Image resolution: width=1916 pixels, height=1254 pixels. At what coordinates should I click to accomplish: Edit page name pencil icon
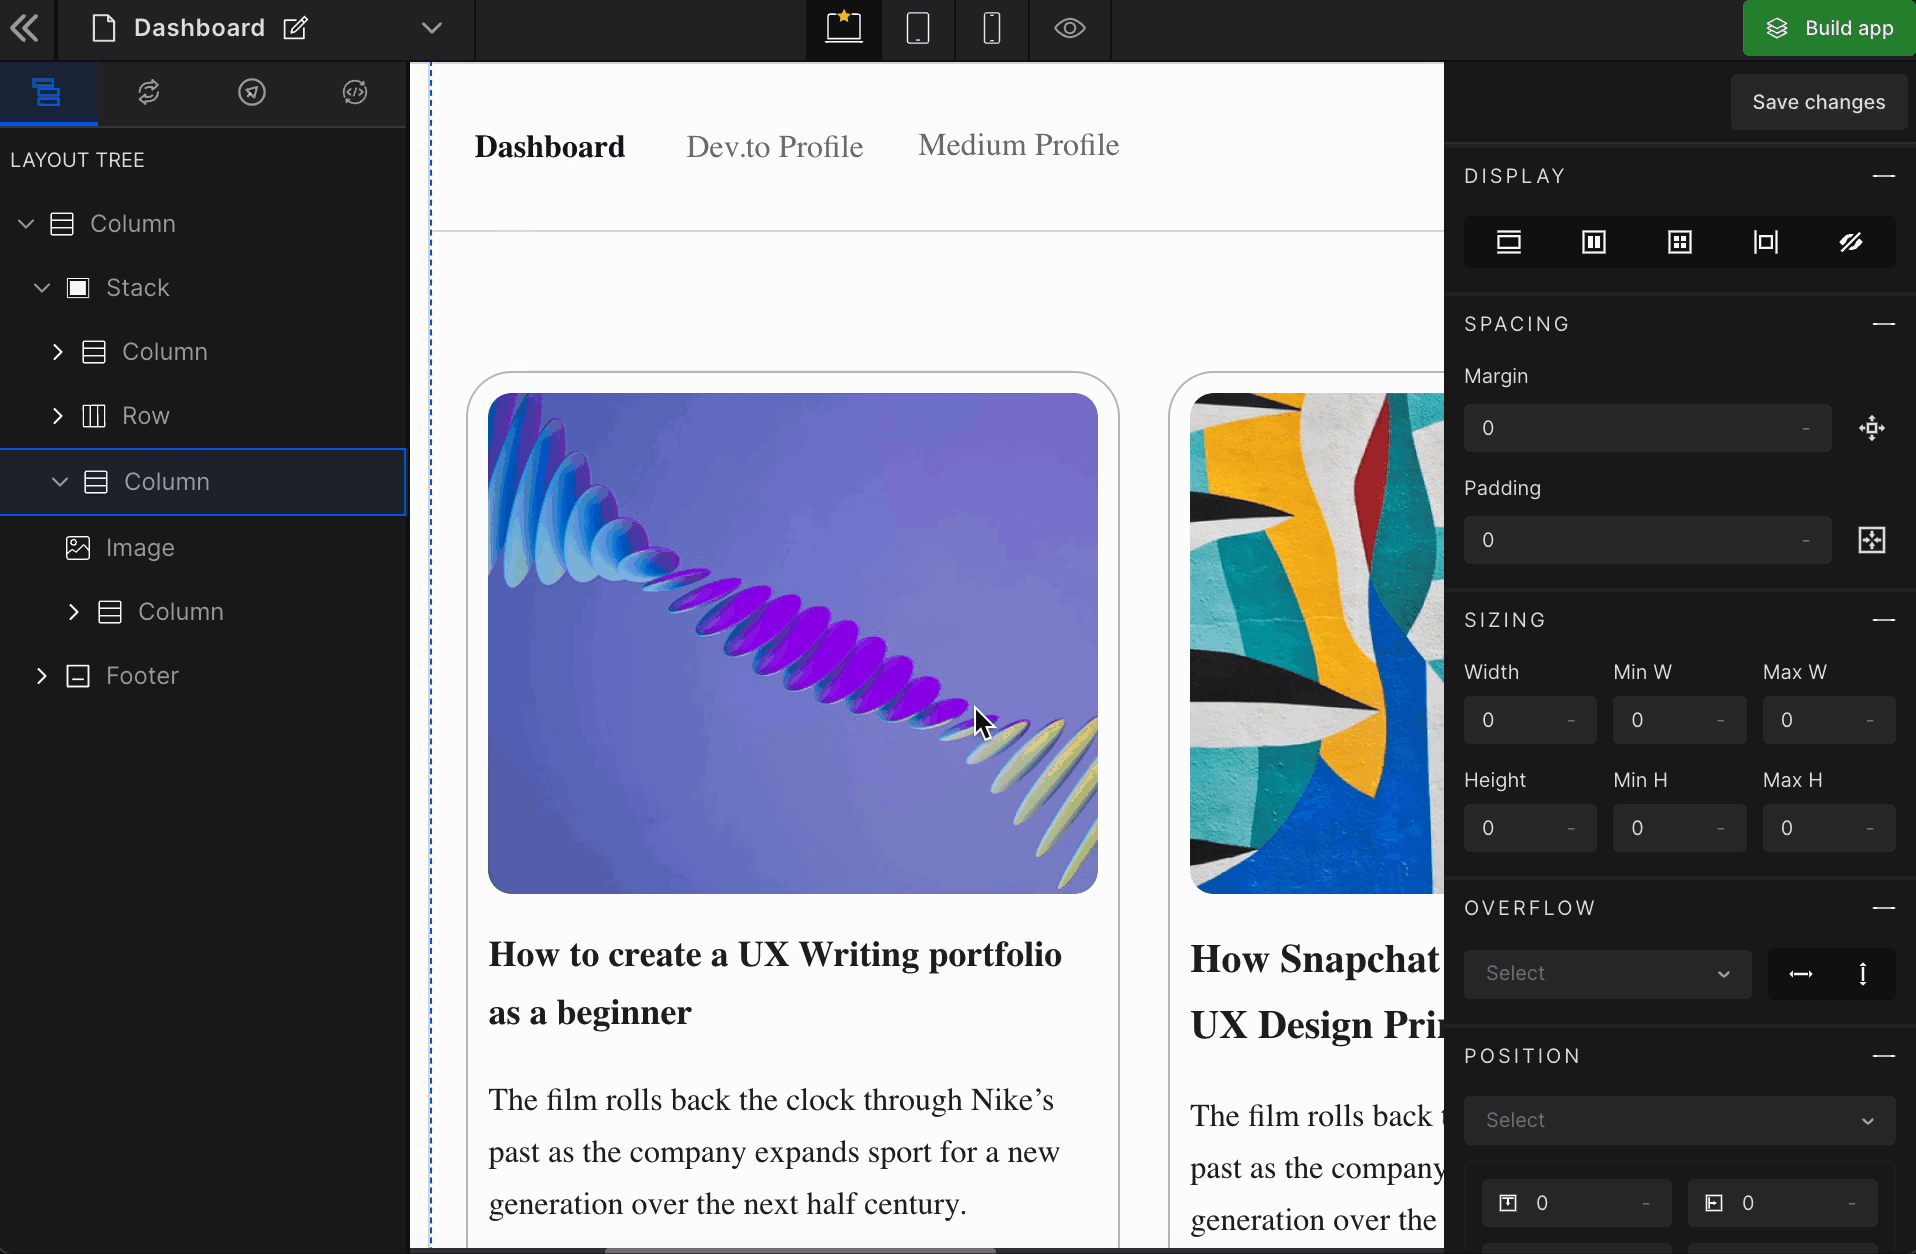click(x=295, y=28)
